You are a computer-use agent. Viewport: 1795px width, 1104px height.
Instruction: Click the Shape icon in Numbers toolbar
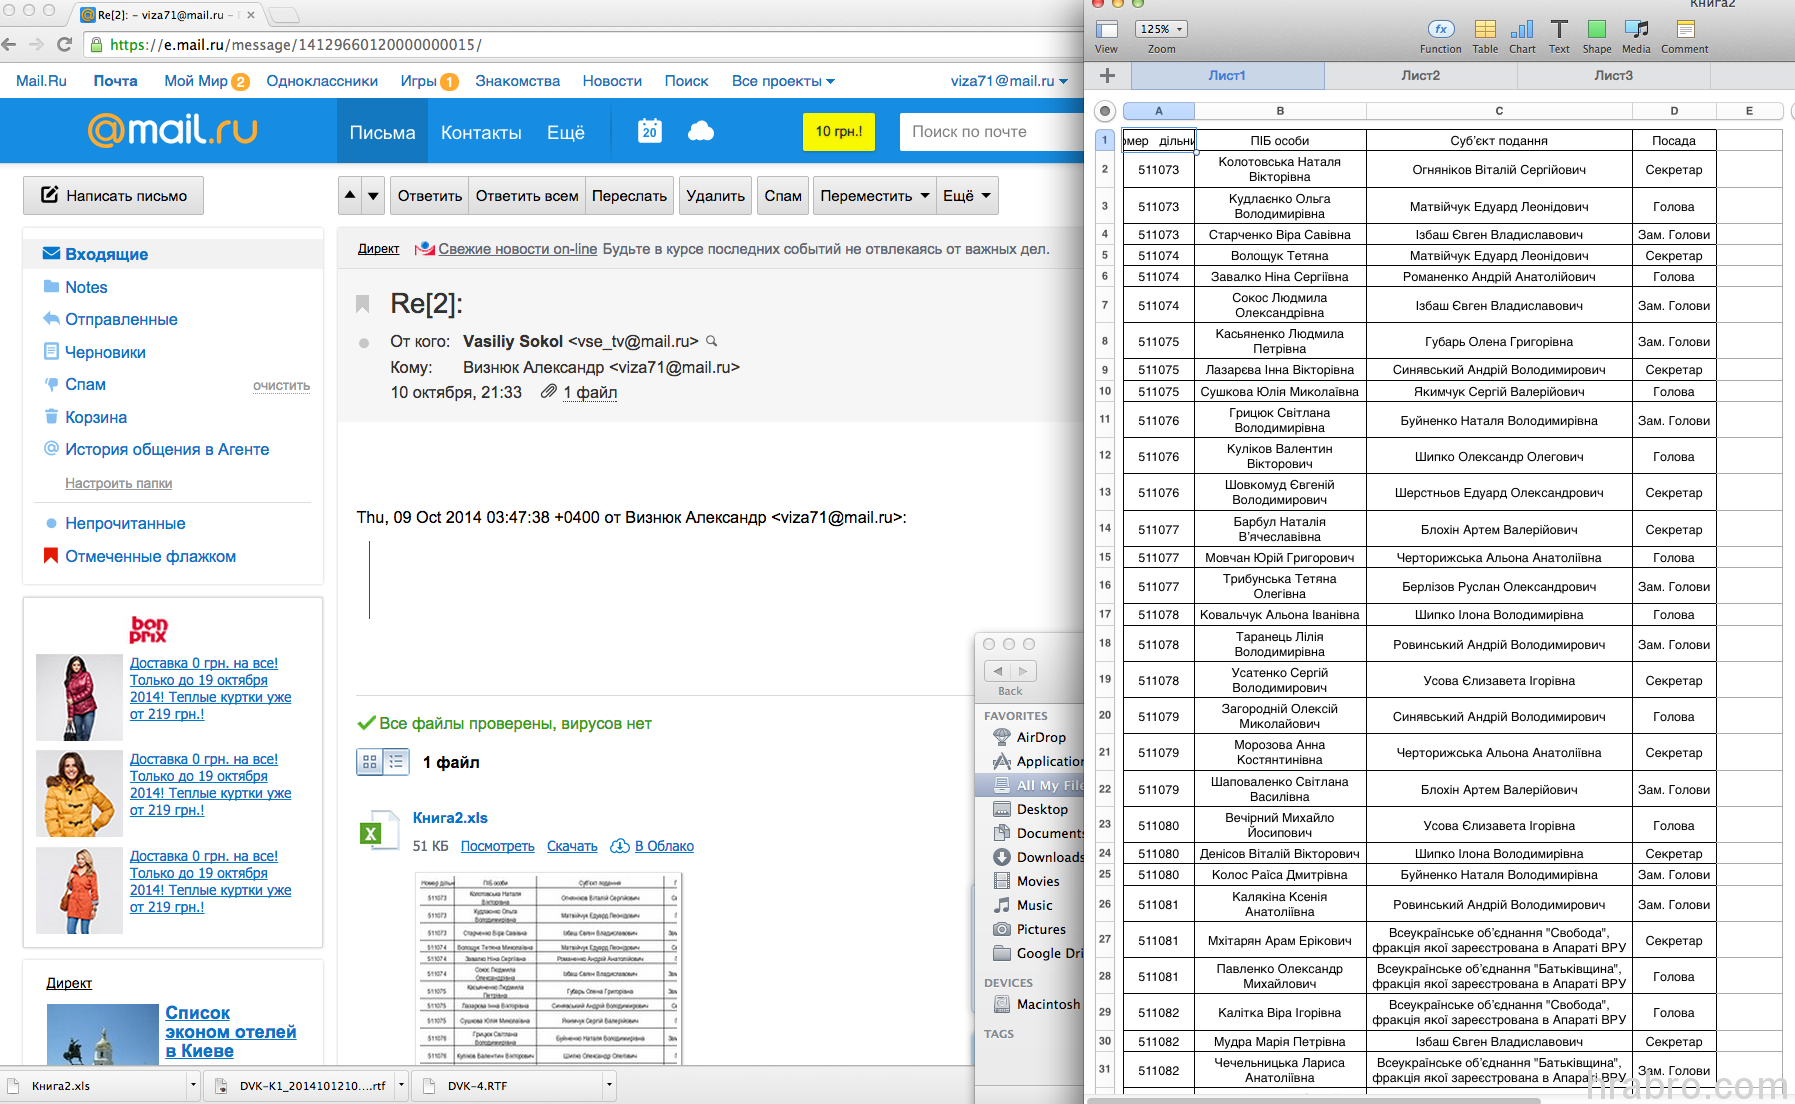(x=1596, y=30)
